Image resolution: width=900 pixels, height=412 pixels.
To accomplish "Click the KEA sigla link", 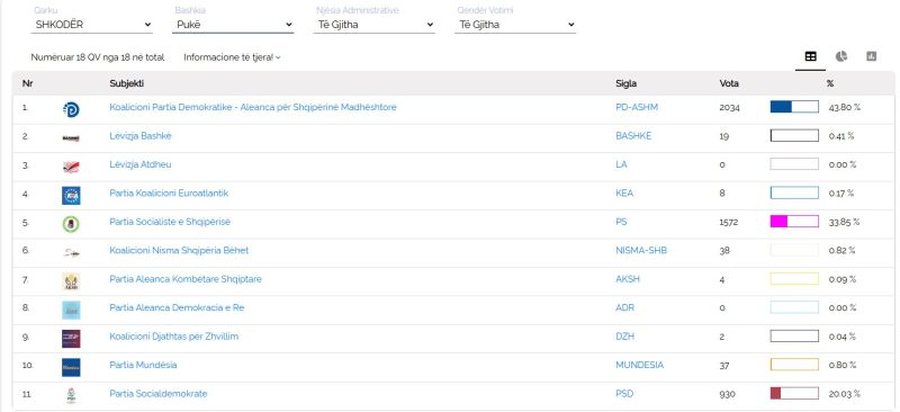I will pos(624,193).
